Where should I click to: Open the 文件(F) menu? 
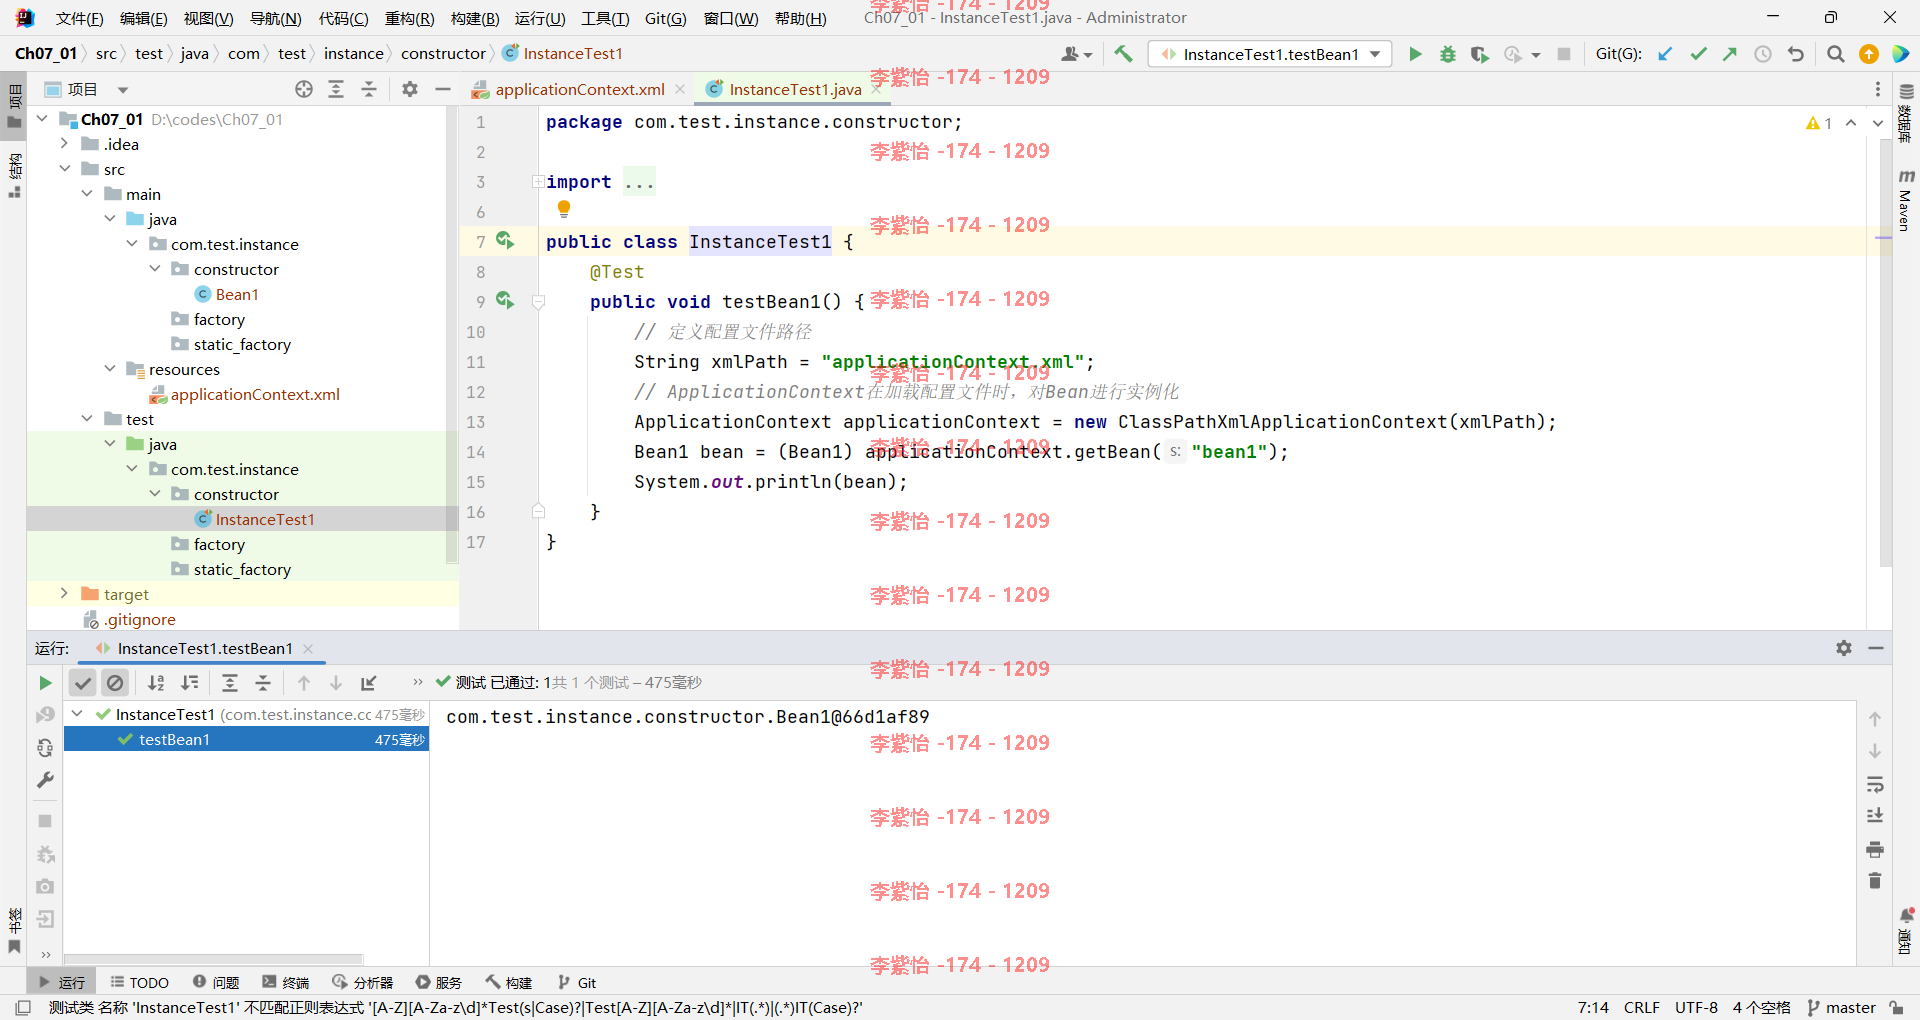(79, 18)
